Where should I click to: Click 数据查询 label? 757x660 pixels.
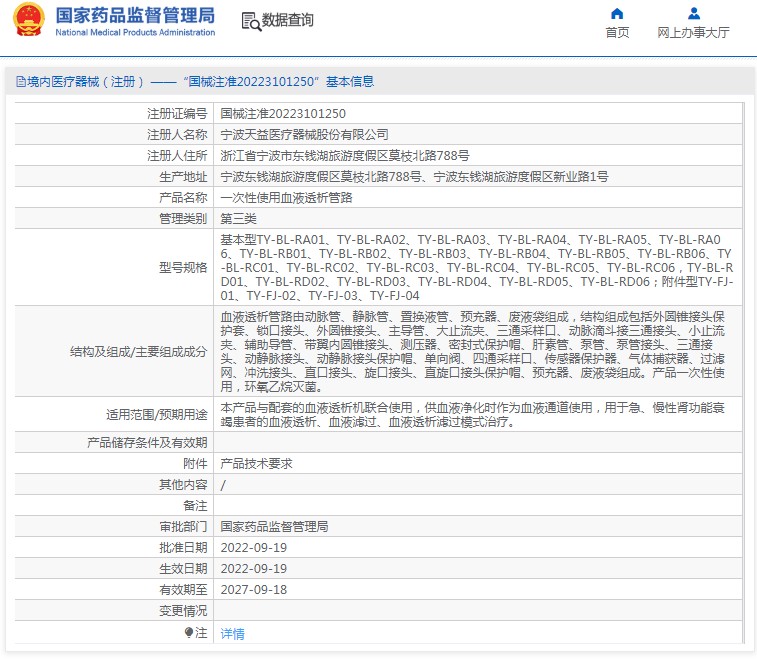point(287,20)
